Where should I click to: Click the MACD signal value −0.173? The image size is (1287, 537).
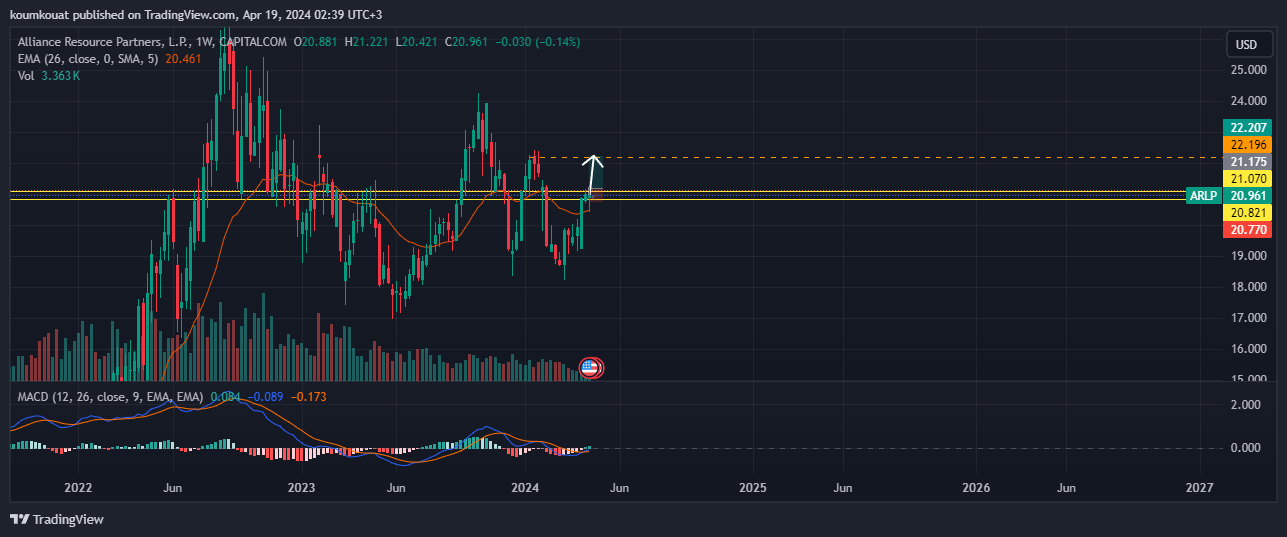coord(307,397)
